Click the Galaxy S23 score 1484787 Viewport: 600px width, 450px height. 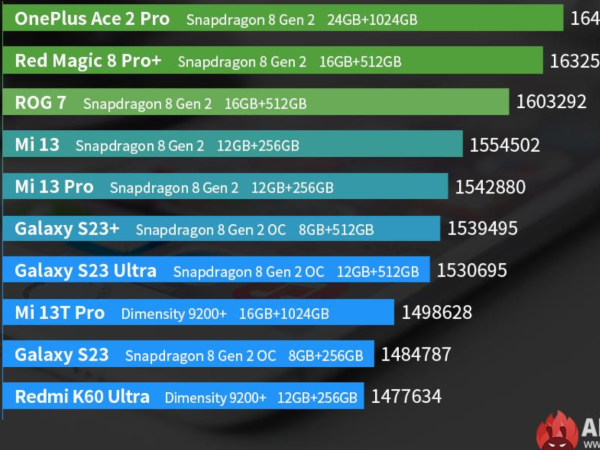click(x=416, y=355)
